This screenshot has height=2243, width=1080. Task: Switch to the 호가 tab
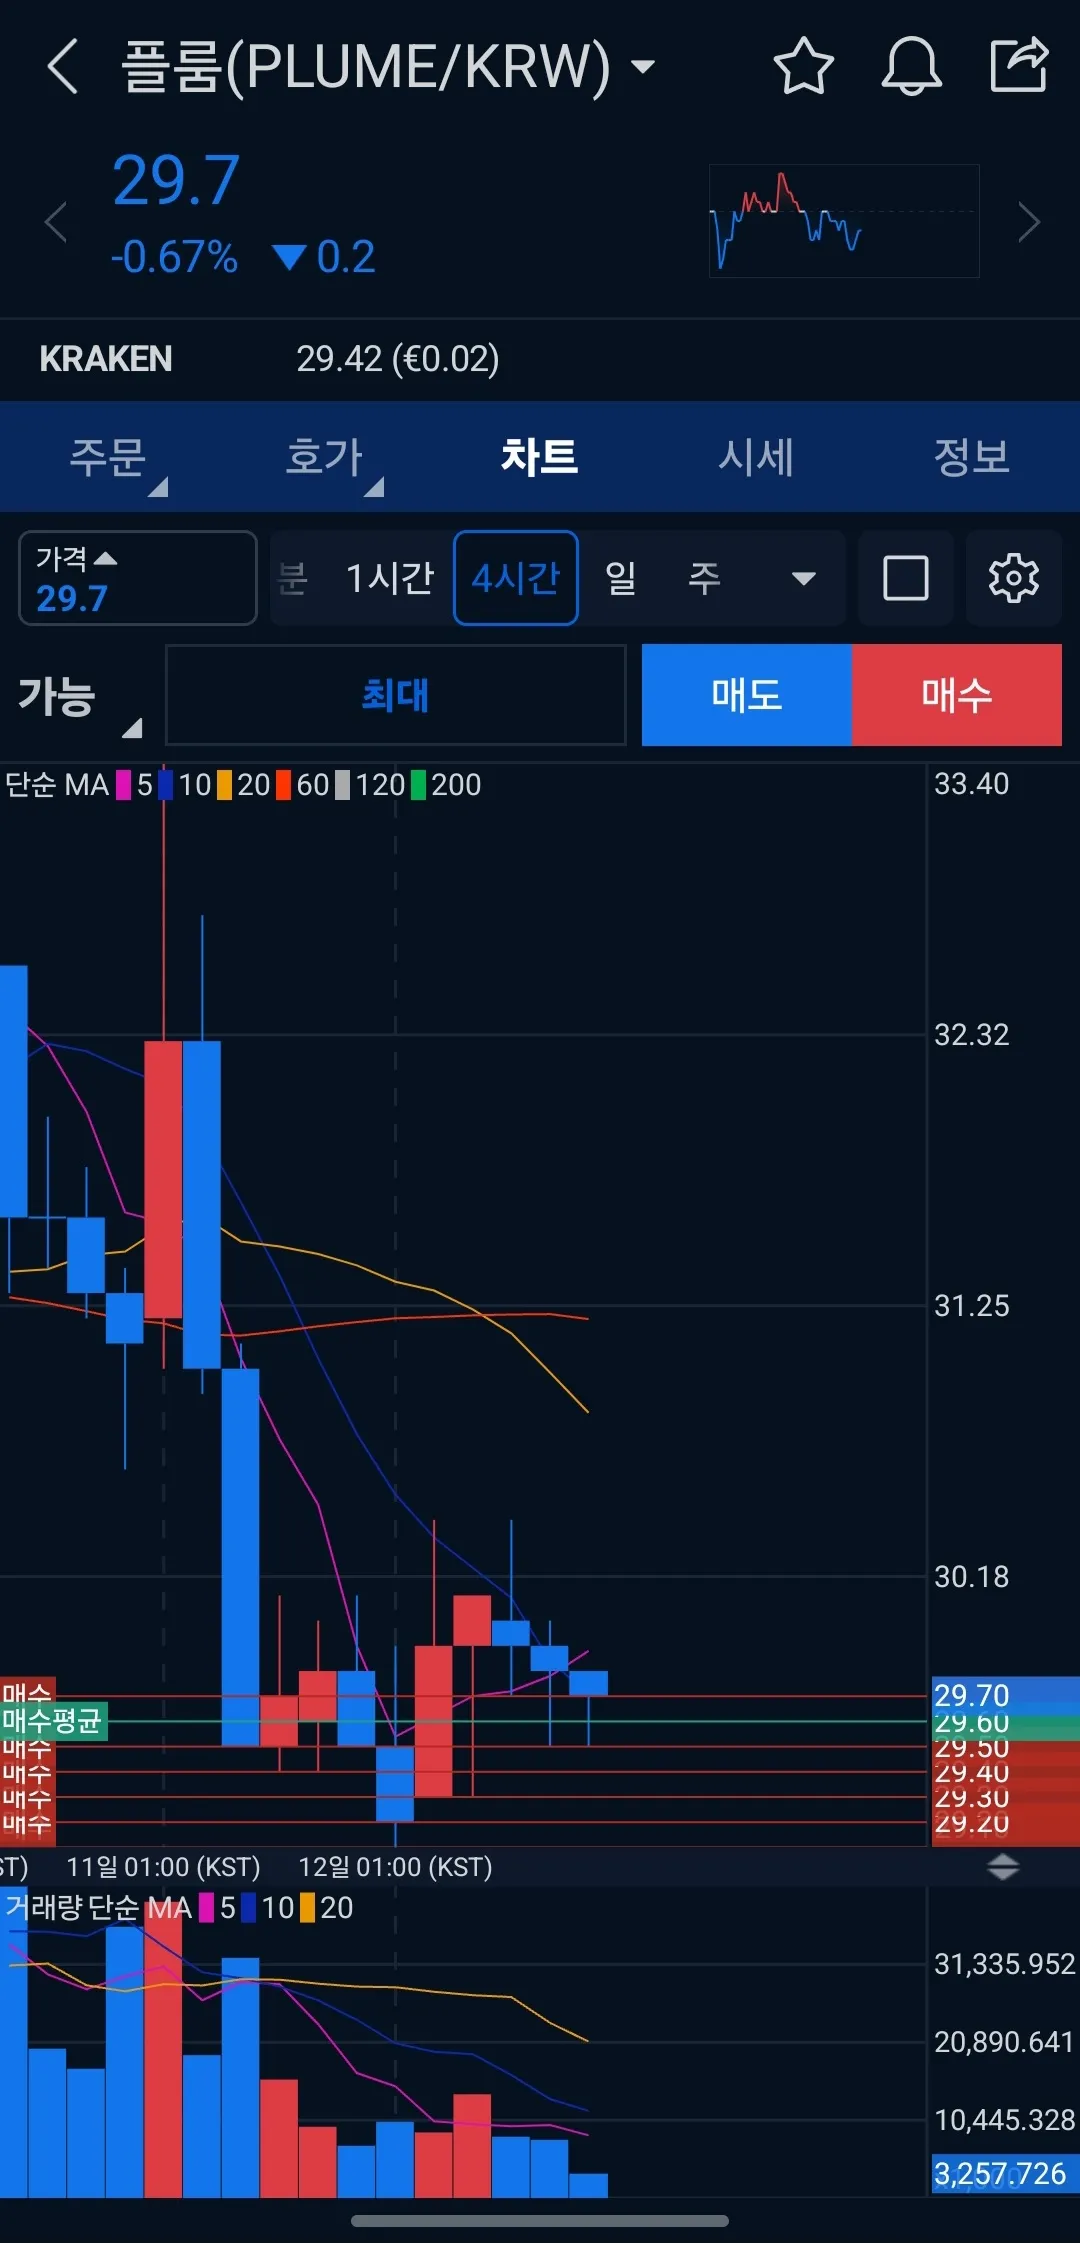tap(324, 458)
